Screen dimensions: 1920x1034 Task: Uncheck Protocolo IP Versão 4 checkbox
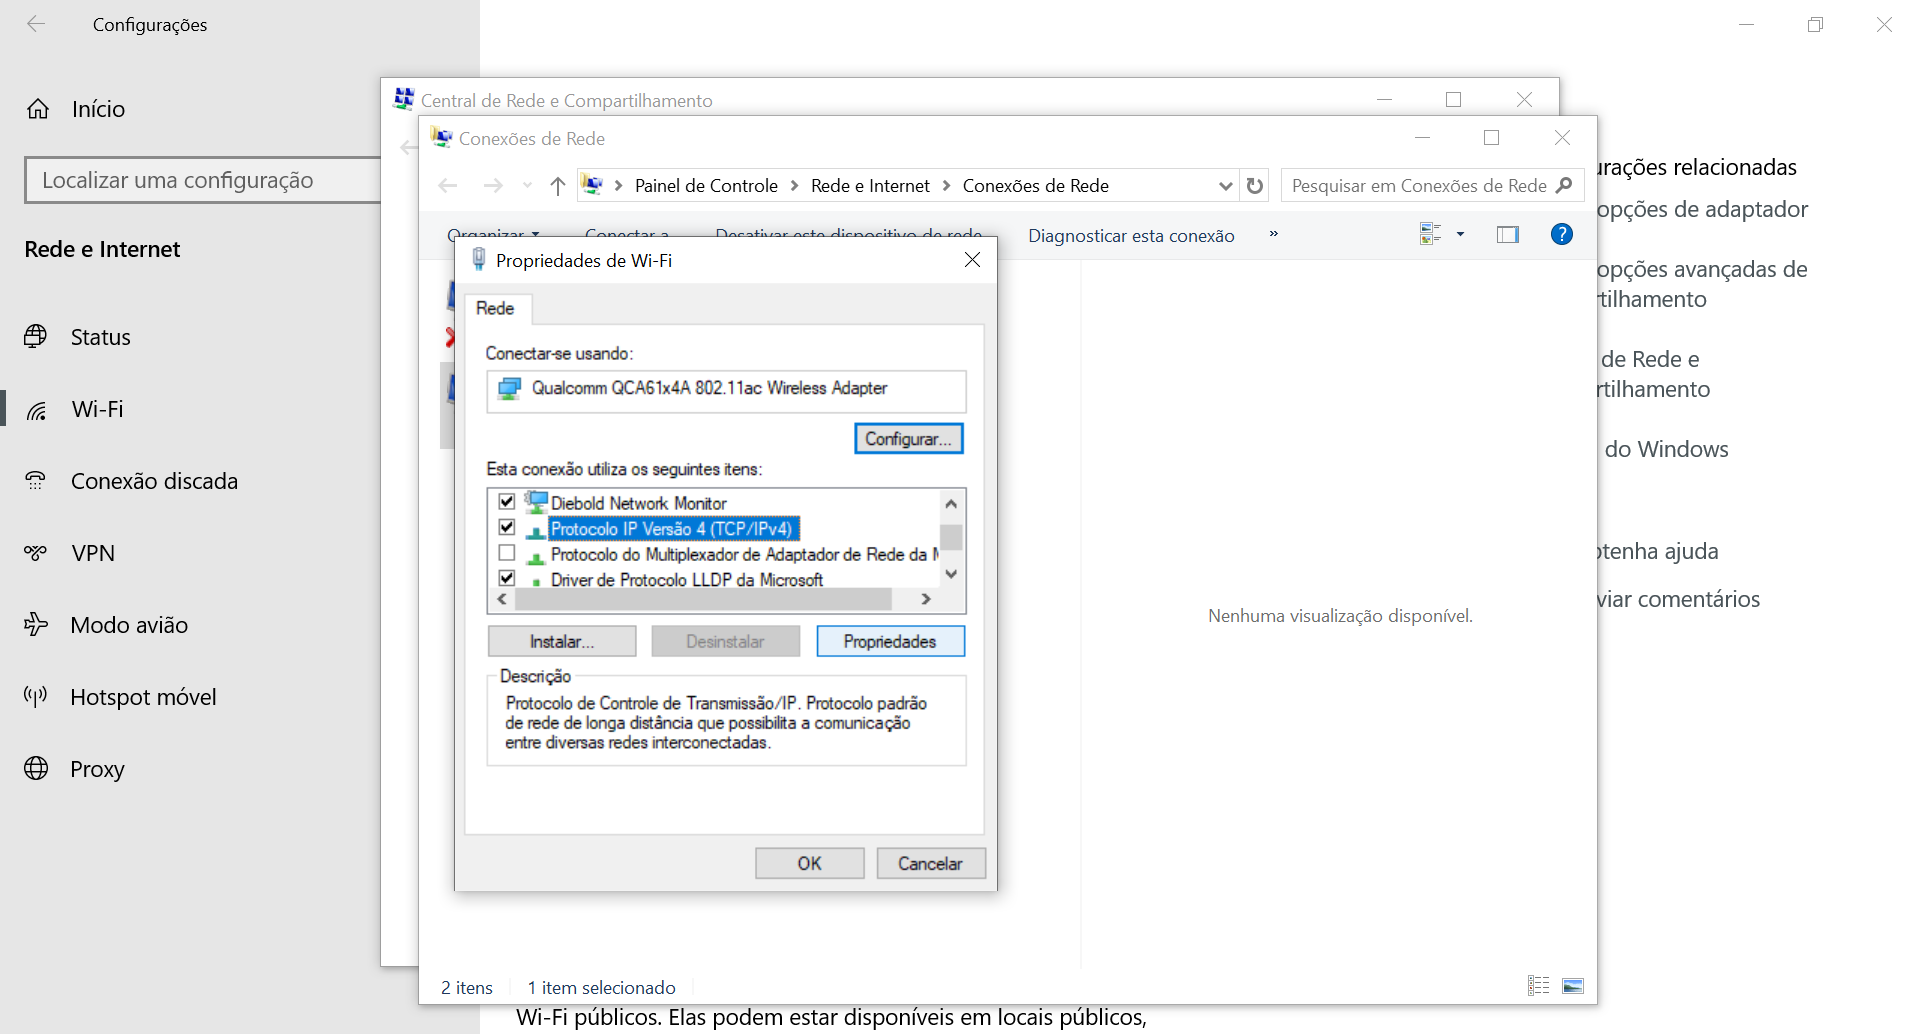(x=507, y=527)
